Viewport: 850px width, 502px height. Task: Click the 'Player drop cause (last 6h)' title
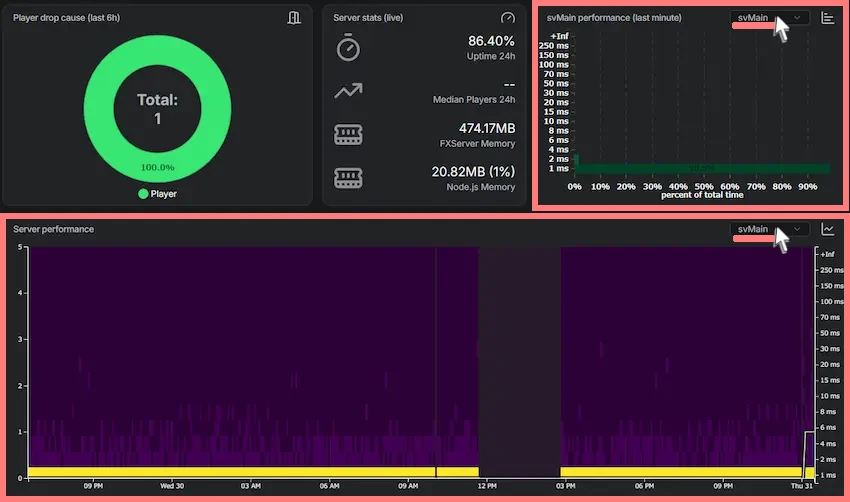point(66,18)
